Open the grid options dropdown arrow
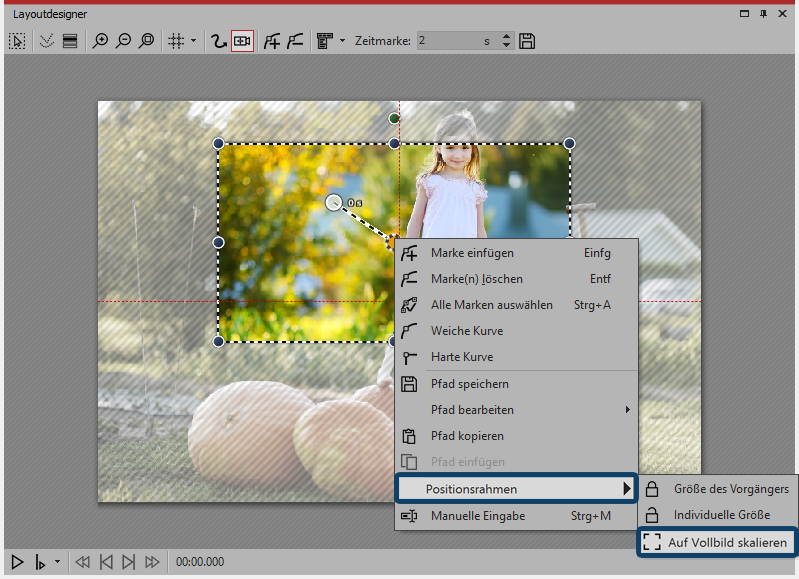Image resolution: width=799 pixels, height=579 pixels. tap(193, 41)
